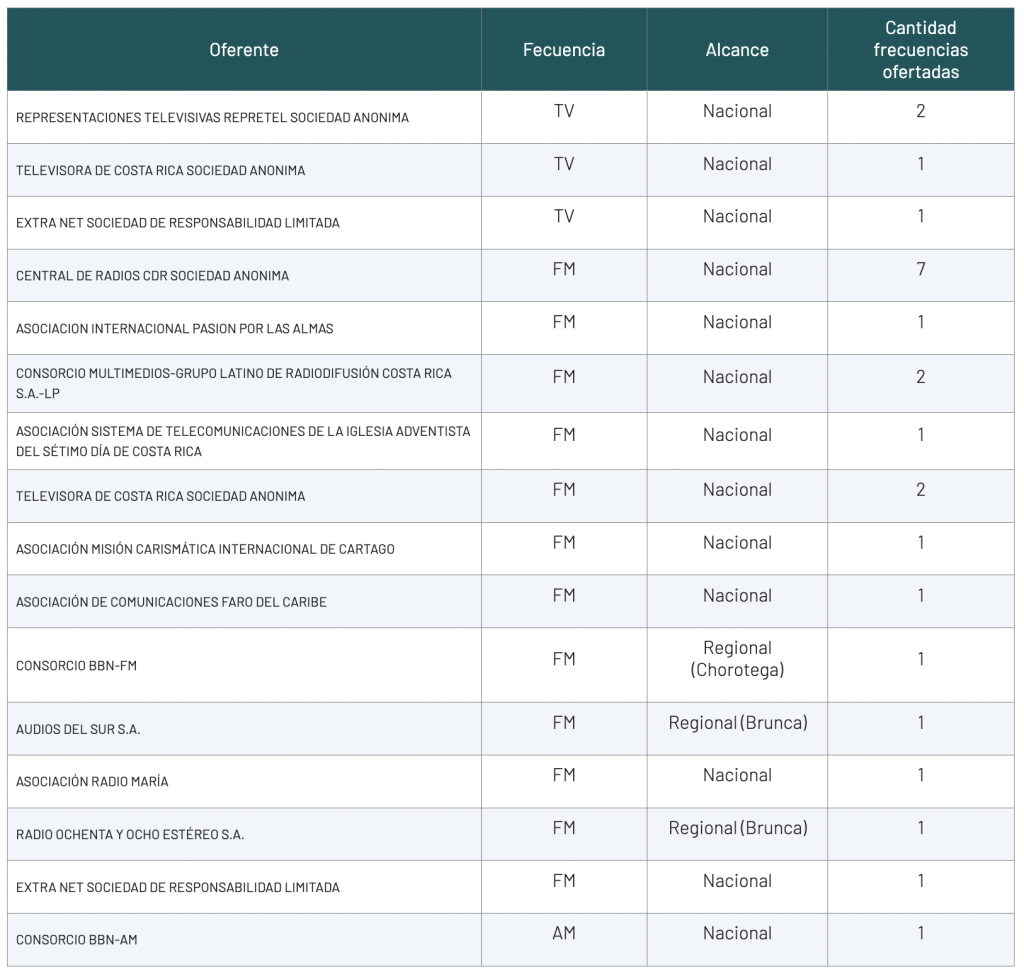Click Asociación Radio María

tap(92, 782)
